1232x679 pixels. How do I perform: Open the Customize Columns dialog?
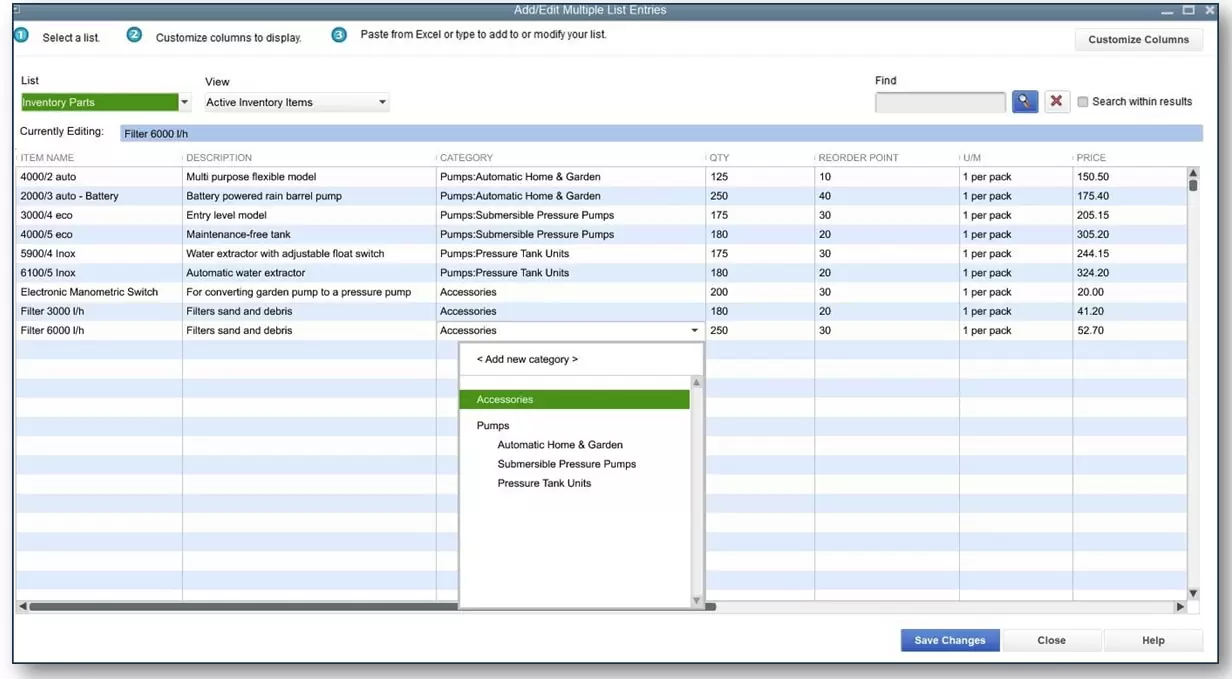pyautogui.click(x=1138, y=40)
